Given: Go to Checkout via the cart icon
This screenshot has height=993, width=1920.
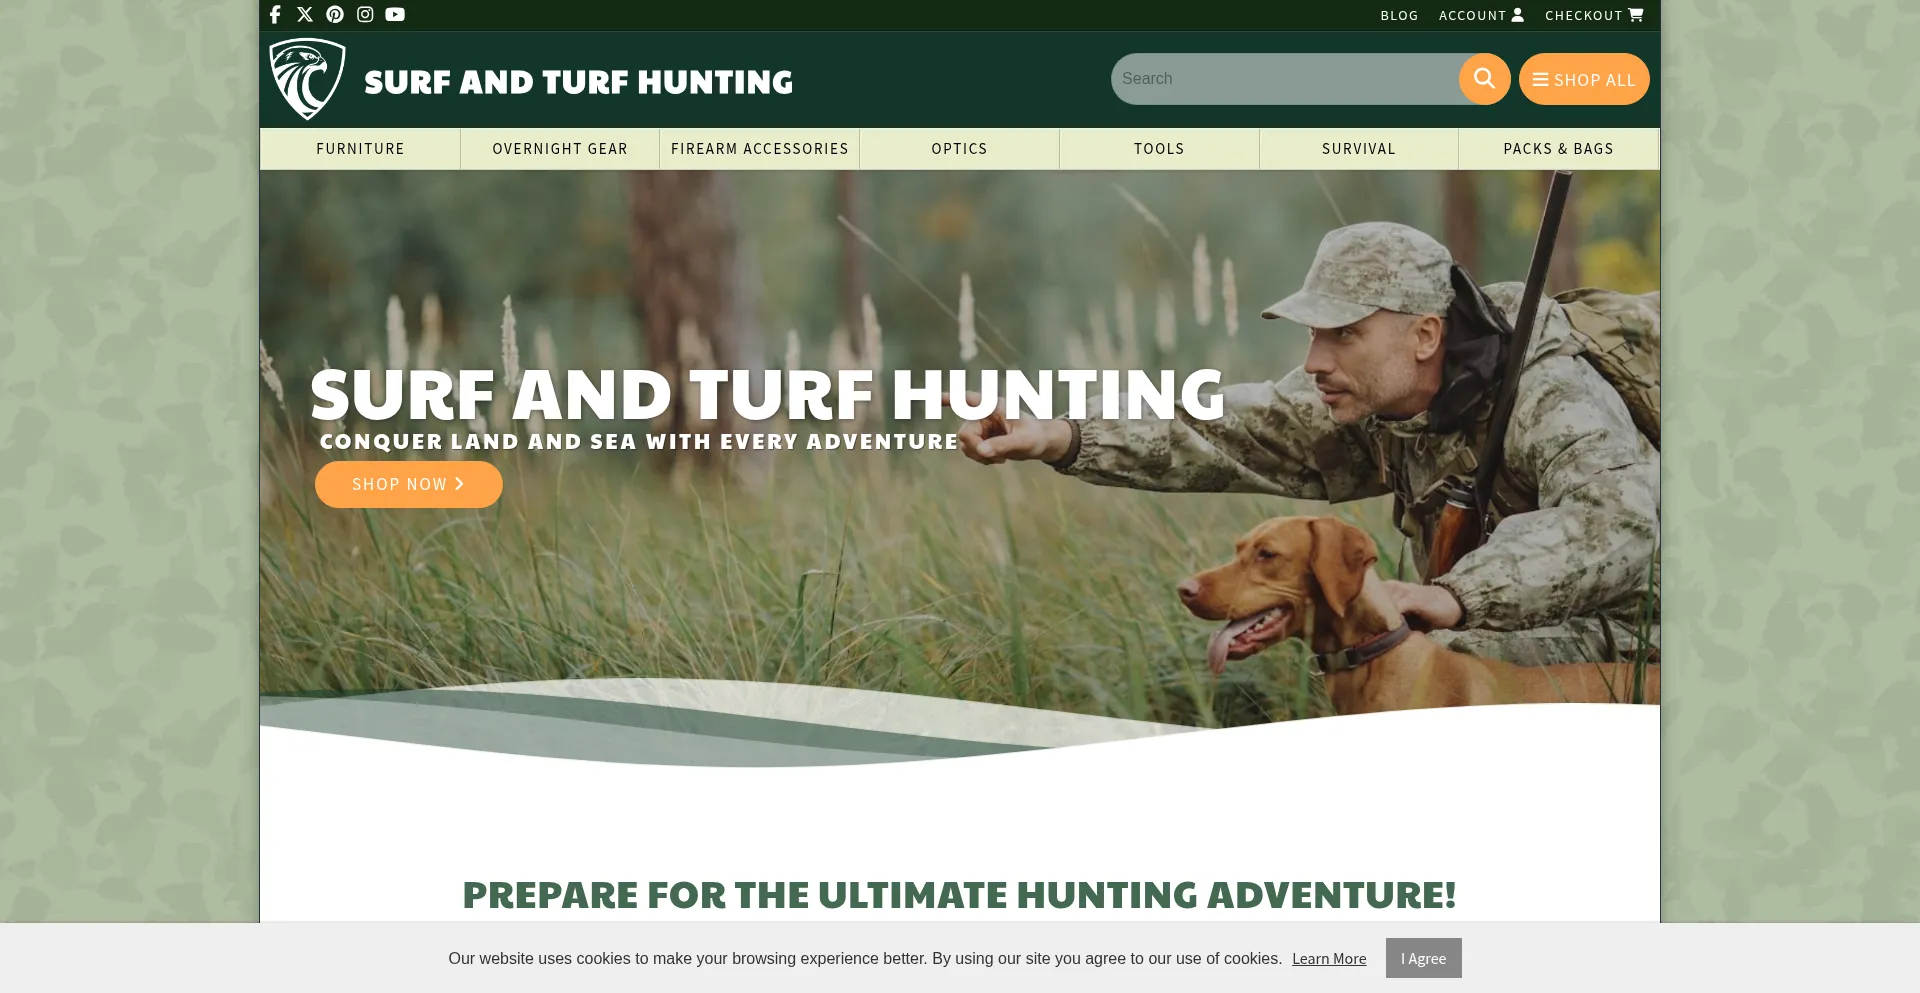Looking at the screenshot, I should 1594,15.
